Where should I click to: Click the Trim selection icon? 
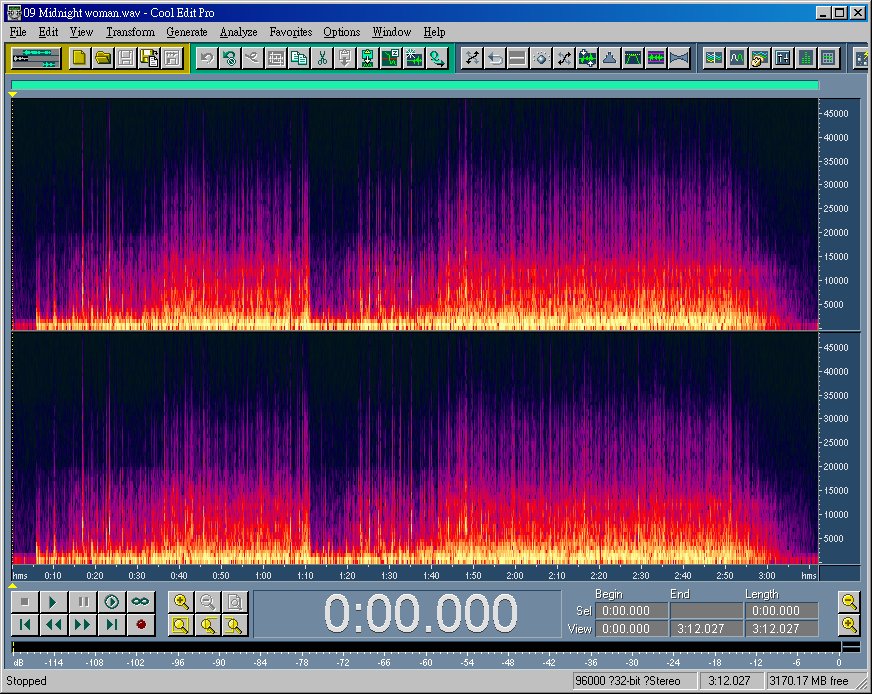tap(276, 58)
